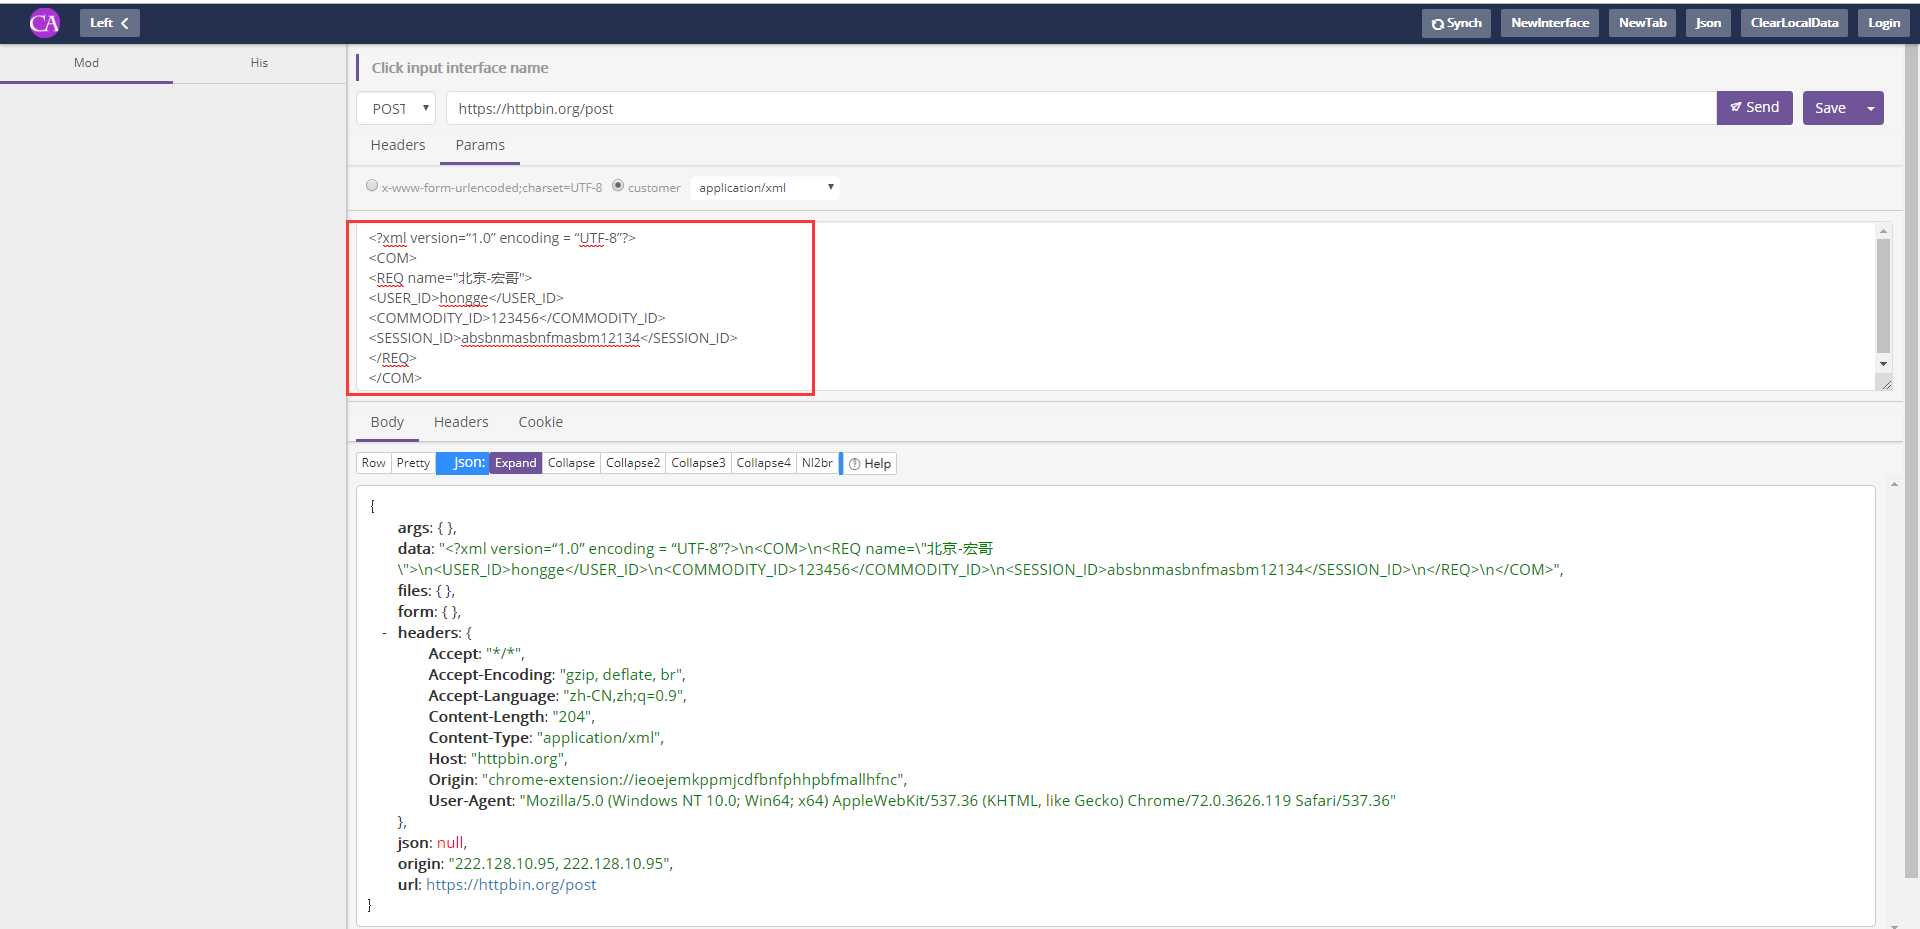Image resolution: width=1920 pixels, height=929 pixels.
Task: Switch response view to Row
Action: pos(373,463)
